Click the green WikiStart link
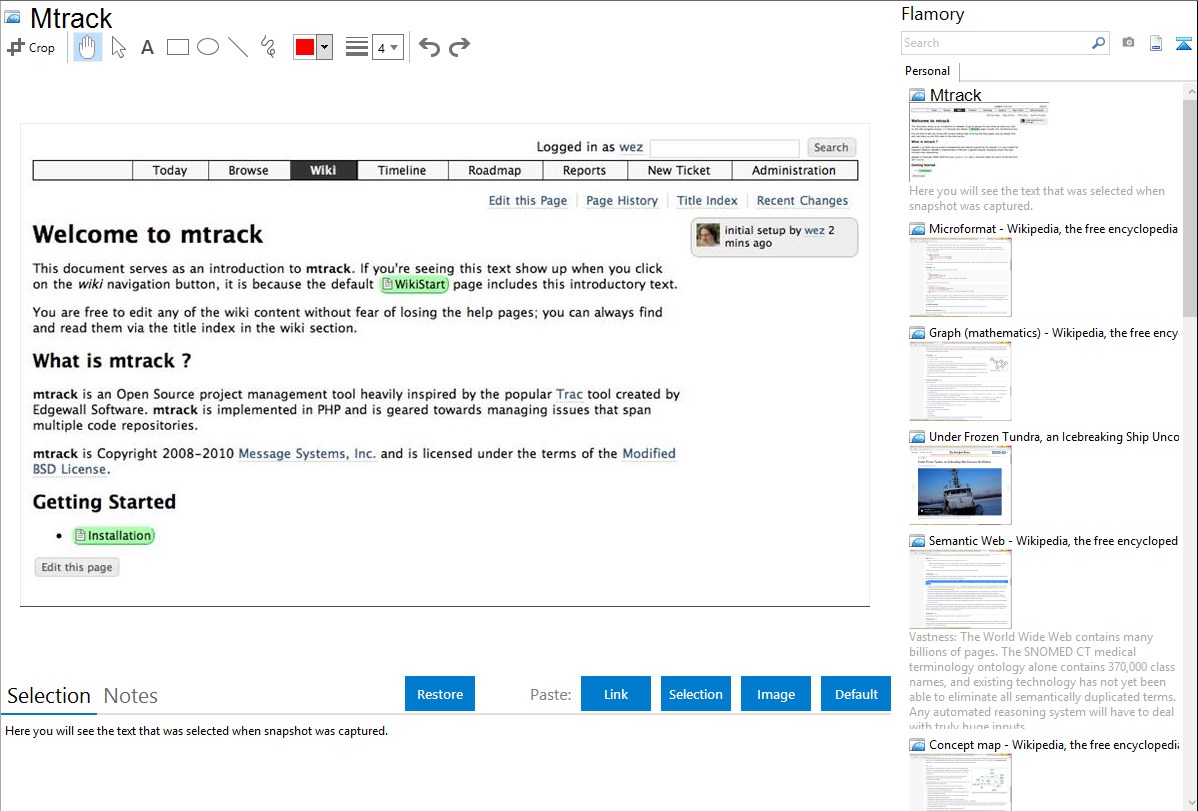This screenshot has height=811, width=1198. click(x=414, y=284)
